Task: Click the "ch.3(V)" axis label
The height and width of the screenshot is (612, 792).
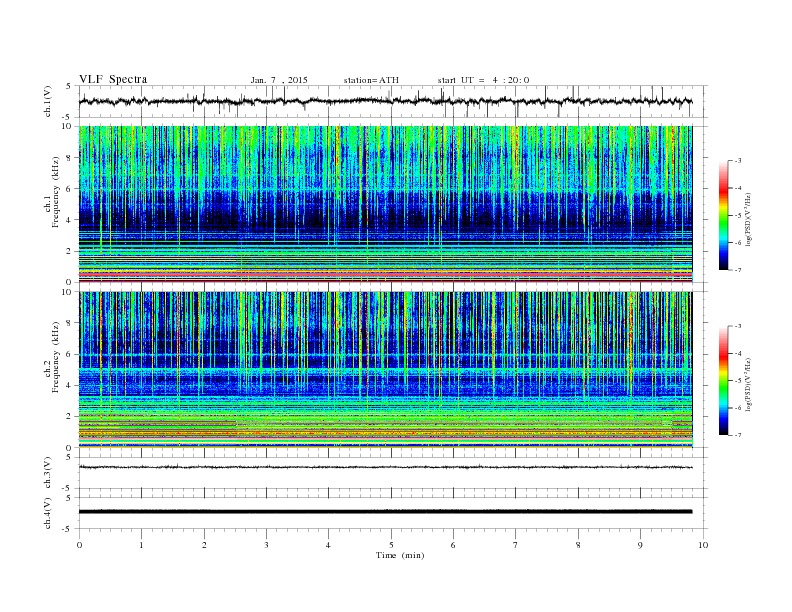Action: point(48,472)
